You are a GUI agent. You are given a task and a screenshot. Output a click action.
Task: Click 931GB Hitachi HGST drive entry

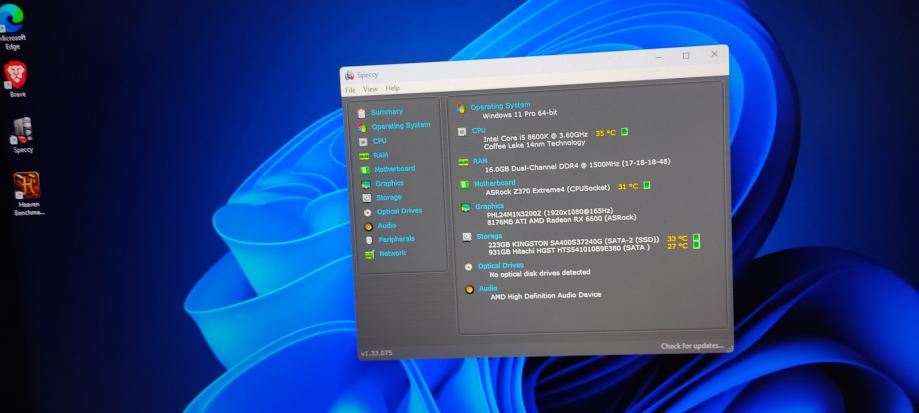click(x=570, y=250)
